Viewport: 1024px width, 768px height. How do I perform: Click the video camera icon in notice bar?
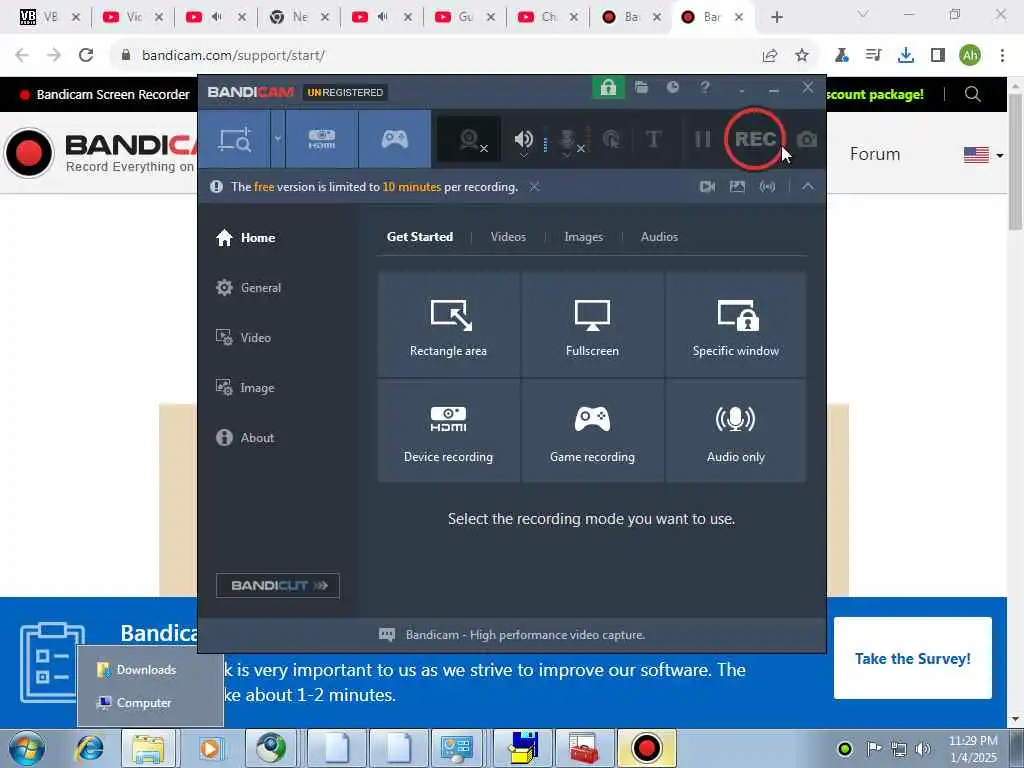pyautogui.click(x=707, y=187)
